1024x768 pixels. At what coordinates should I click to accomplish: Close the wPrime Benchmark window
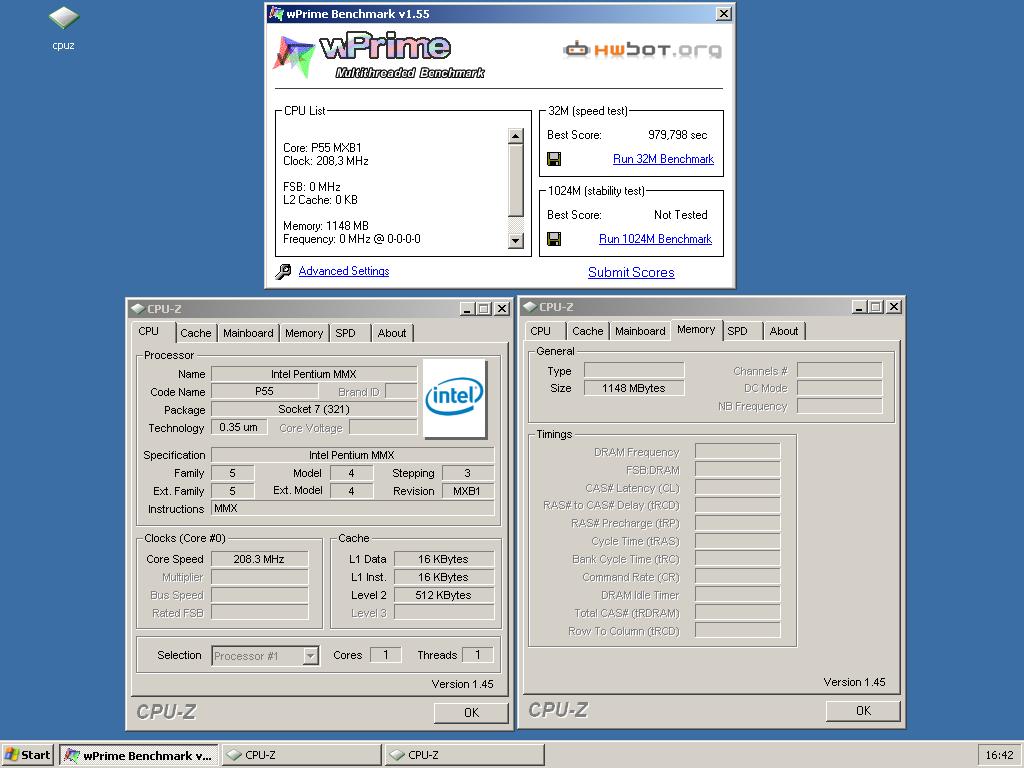(x=724, y=14)
